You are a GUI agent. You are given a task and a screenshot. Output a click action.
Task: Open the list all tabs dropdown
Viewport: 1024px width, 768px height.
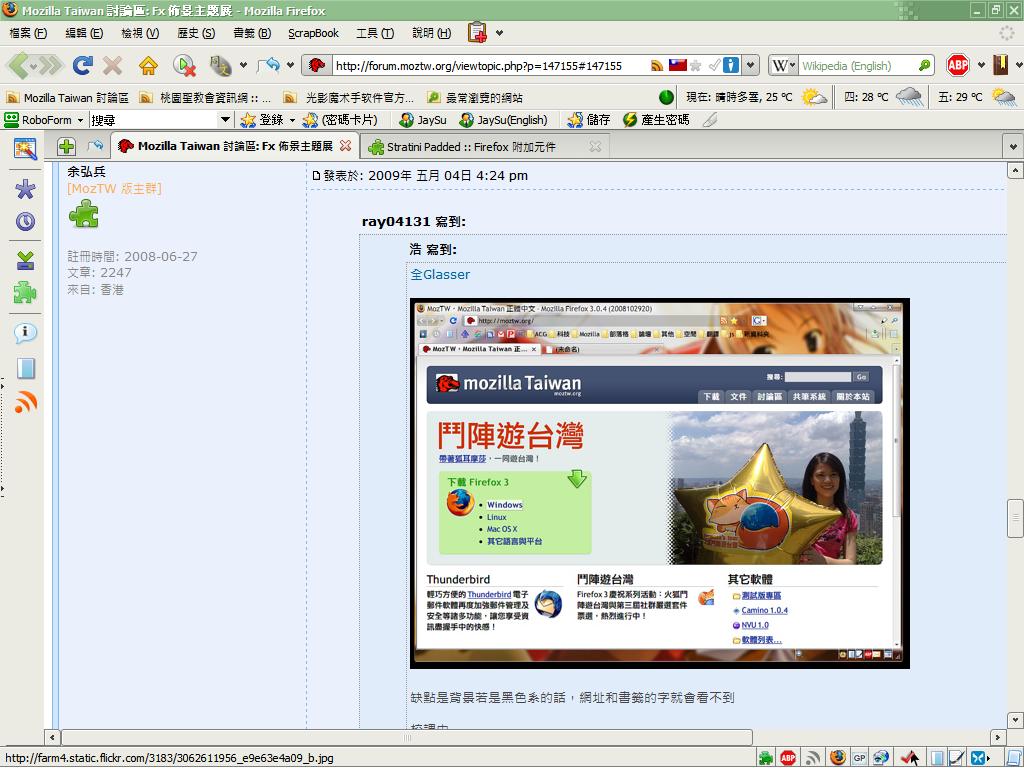[1012, 146]
